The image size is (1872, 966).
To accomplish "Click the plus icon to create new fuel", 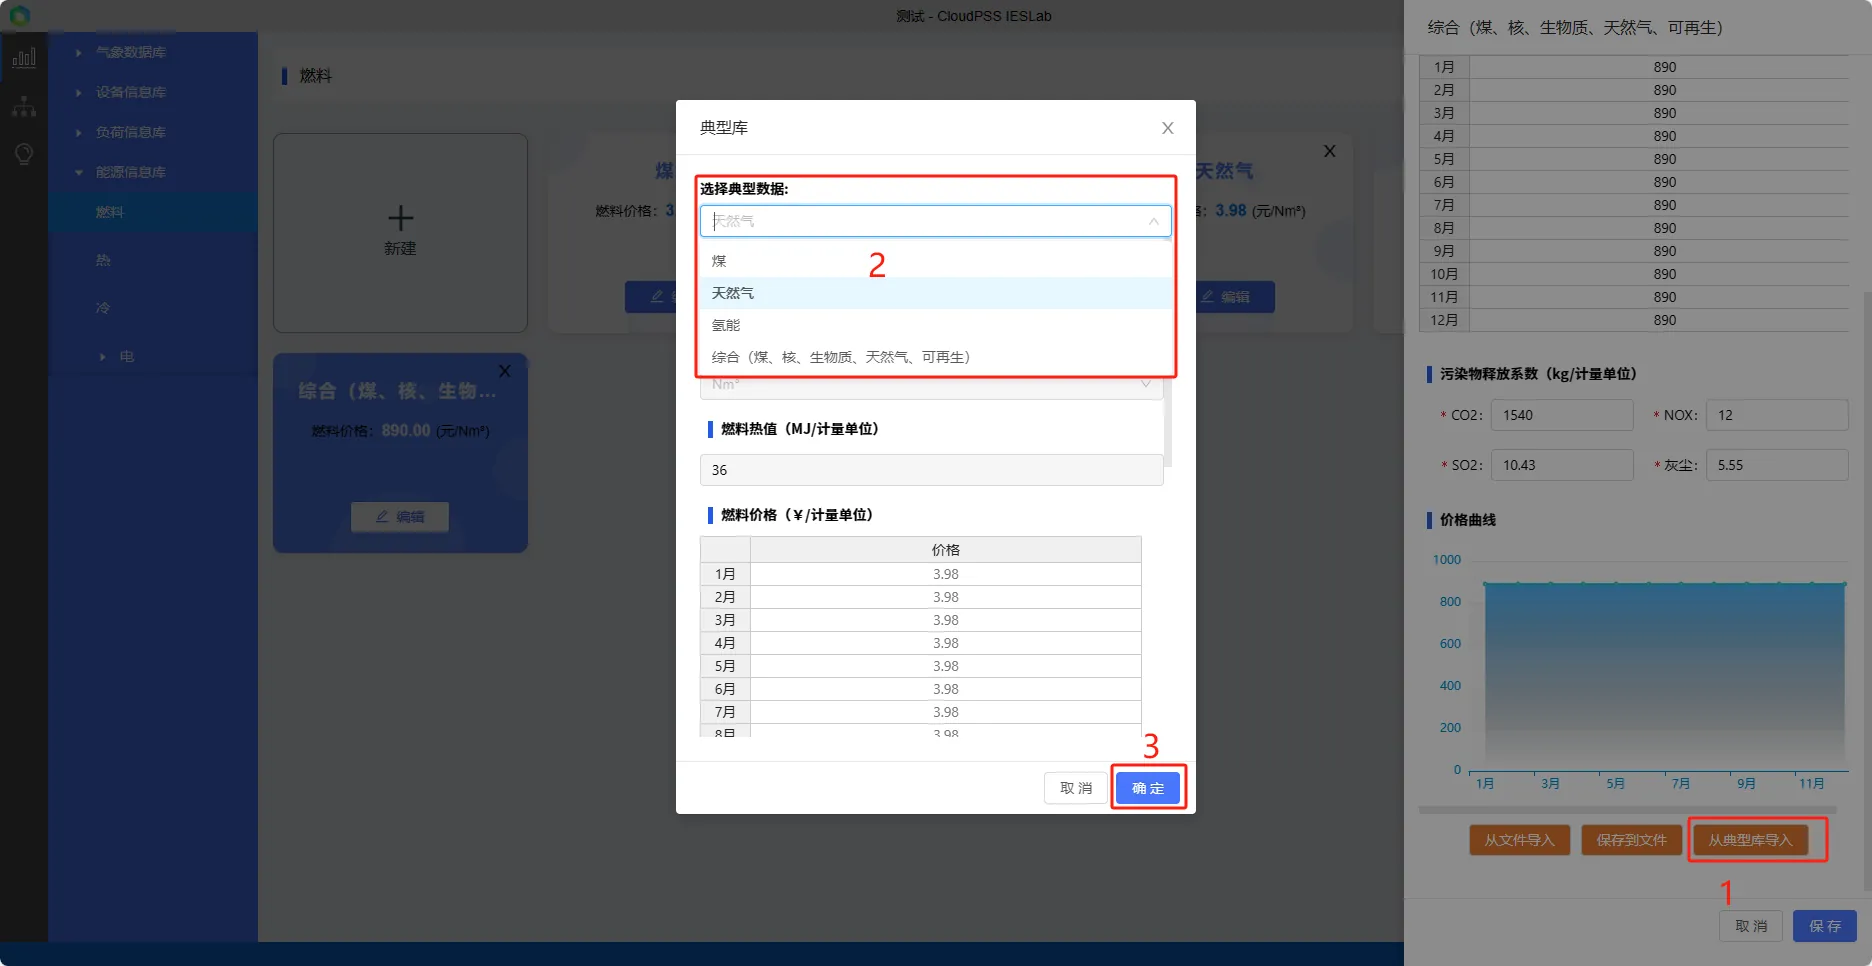I will coord(400,218).
